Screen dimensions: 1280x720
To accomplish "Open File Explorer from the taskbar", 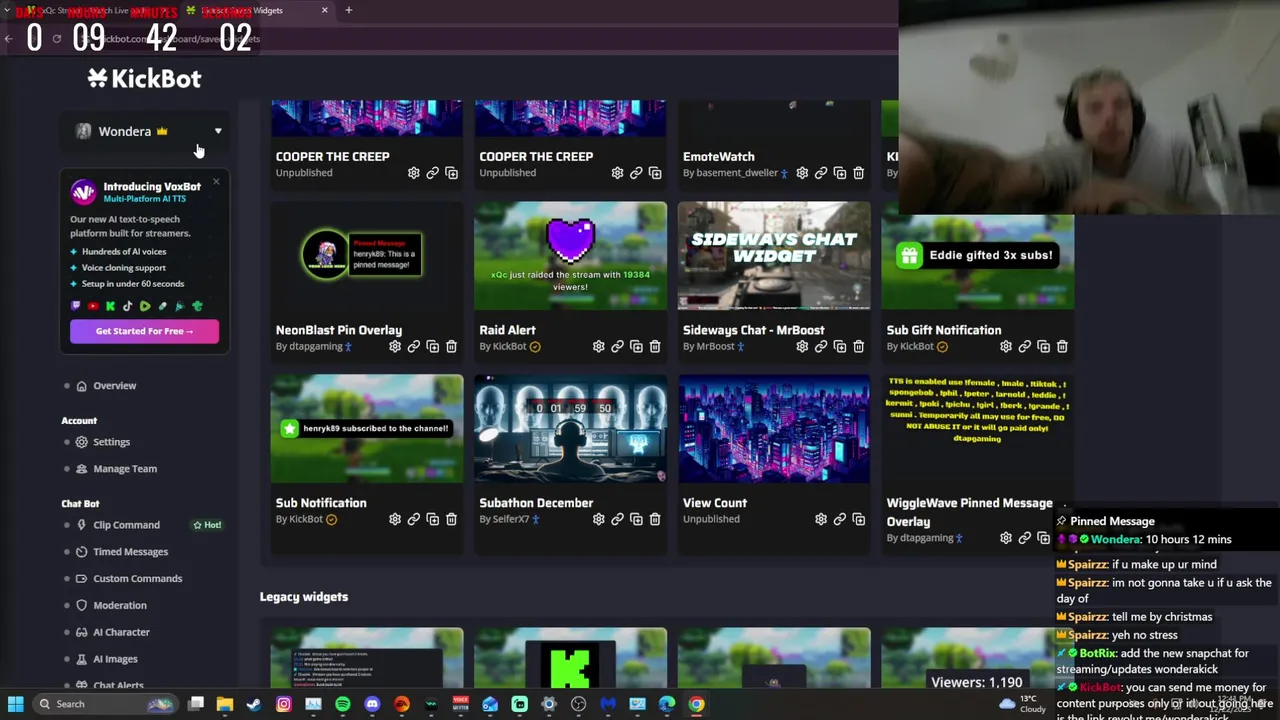I will [225, 704].
